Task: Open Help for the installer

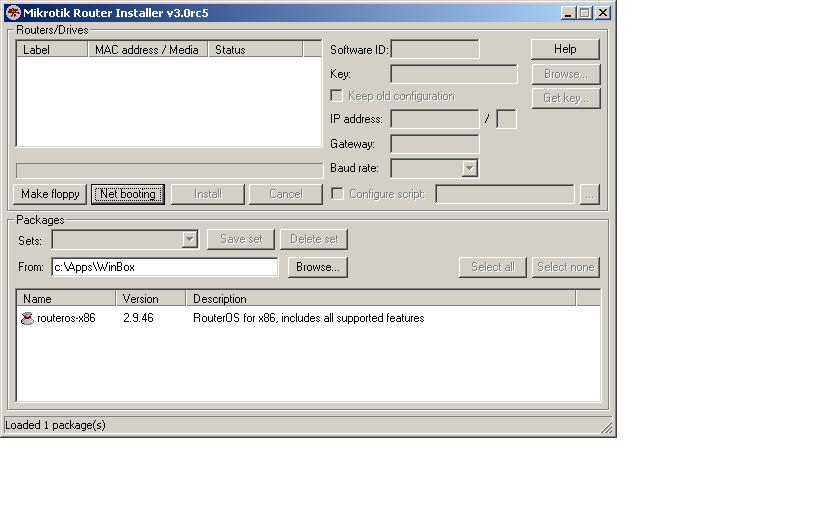Action: (565, 49)
